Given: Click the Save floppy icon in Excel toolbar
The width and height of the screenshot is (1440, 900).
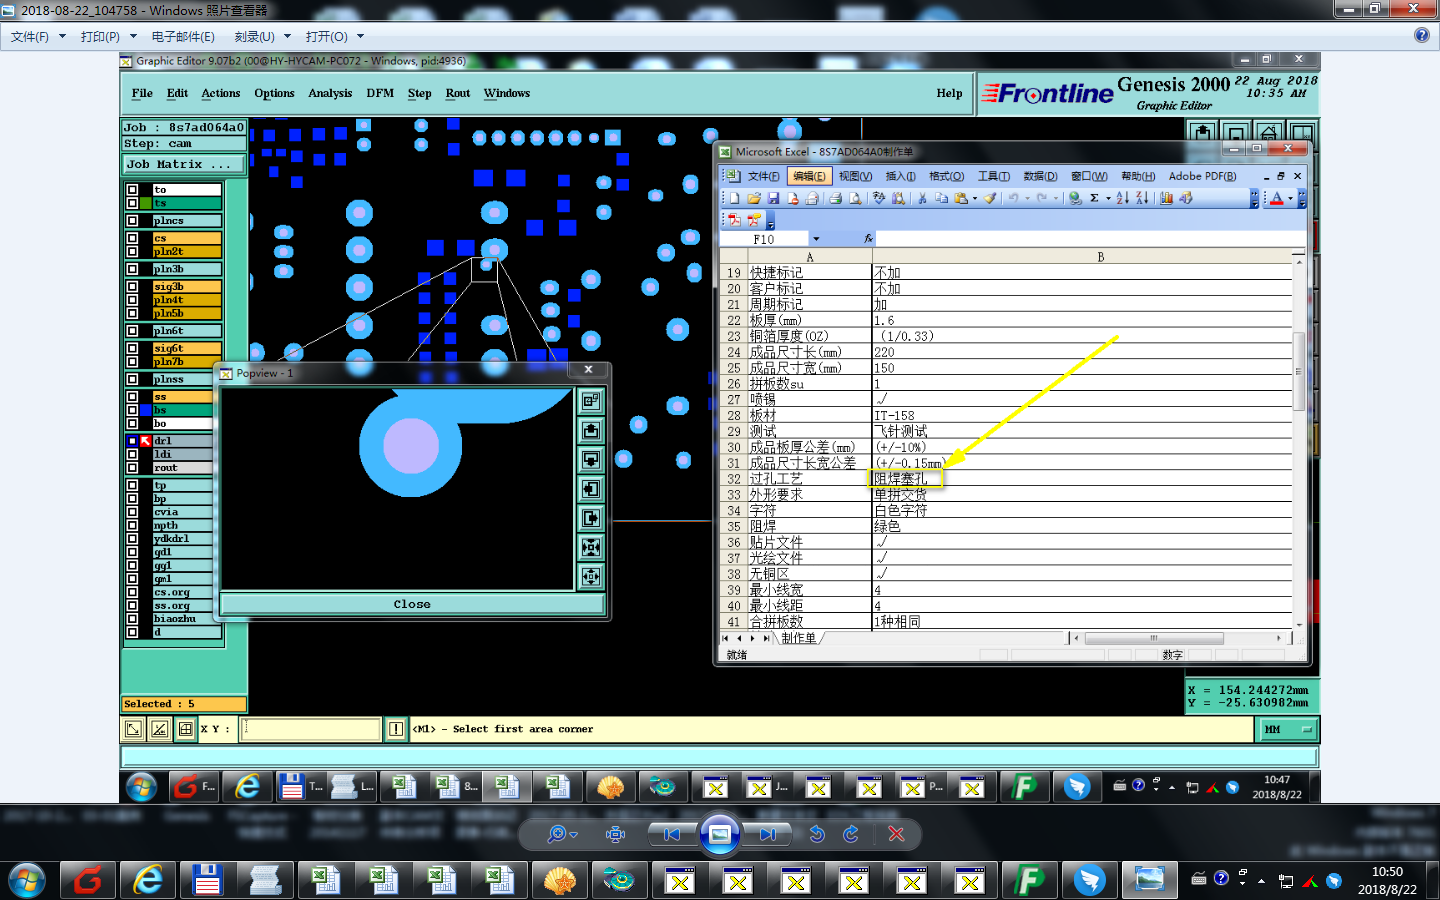Looking at the screenshot, I should click(x=773, y=198).
